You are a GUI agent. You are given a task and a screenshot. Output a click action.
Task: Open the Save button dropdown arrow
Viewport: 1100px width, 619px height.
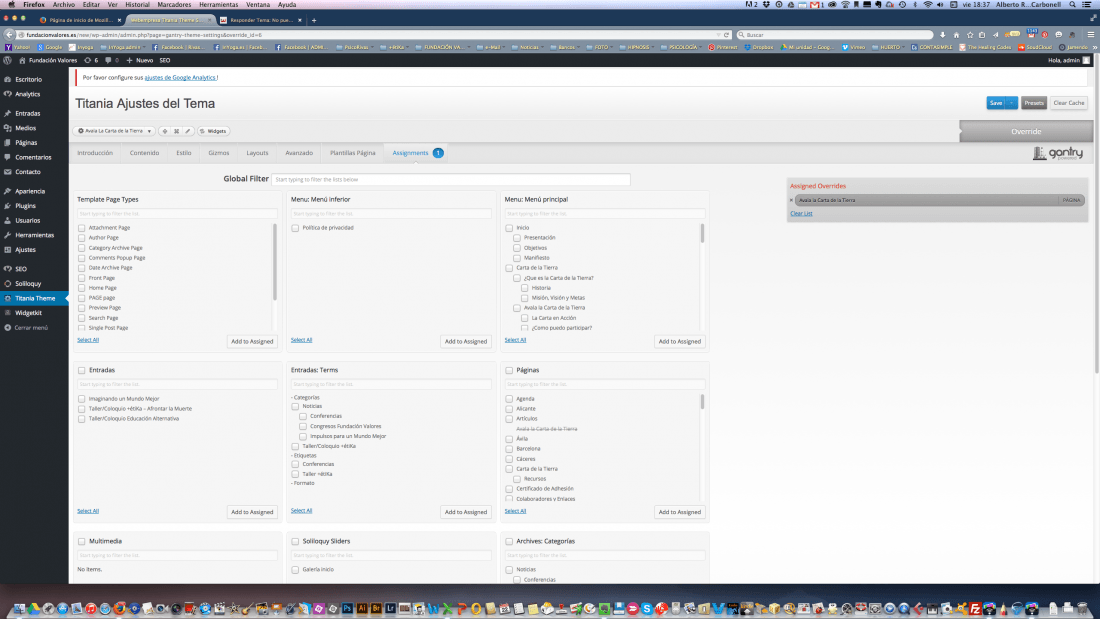tap(1011, 103)
